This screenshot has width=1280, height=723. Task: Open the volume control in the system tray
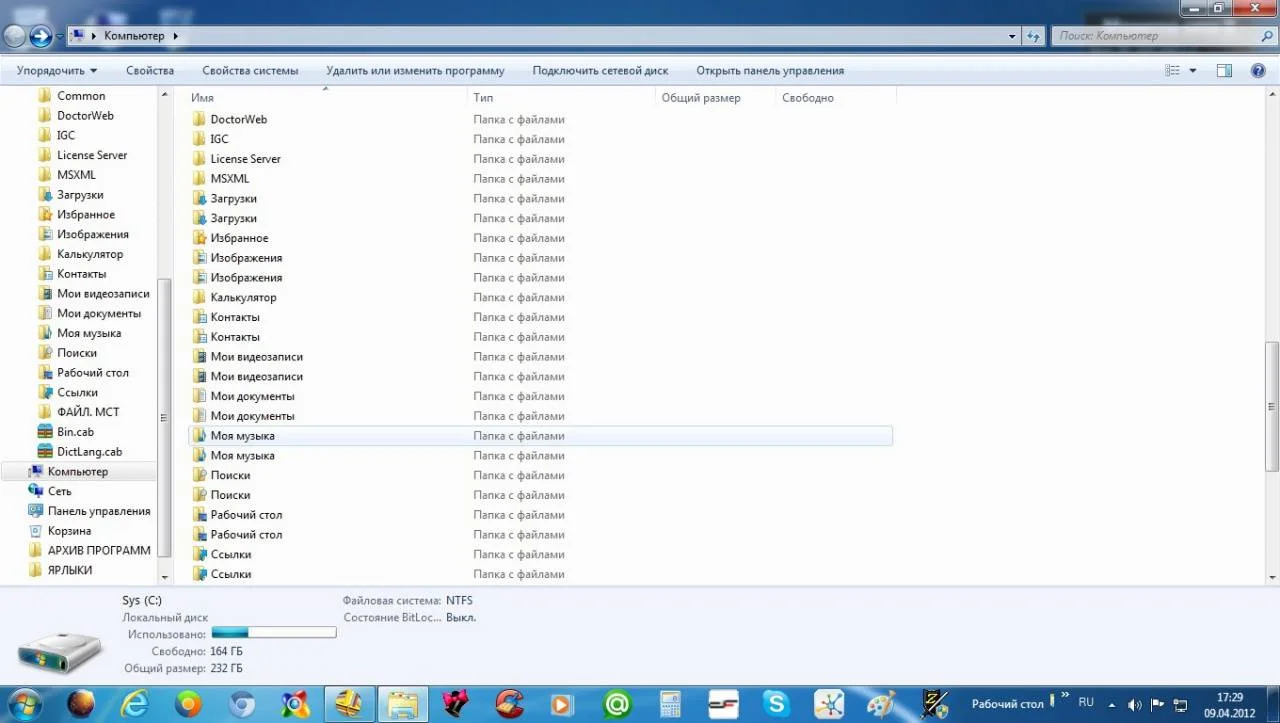pos(1135,705)
